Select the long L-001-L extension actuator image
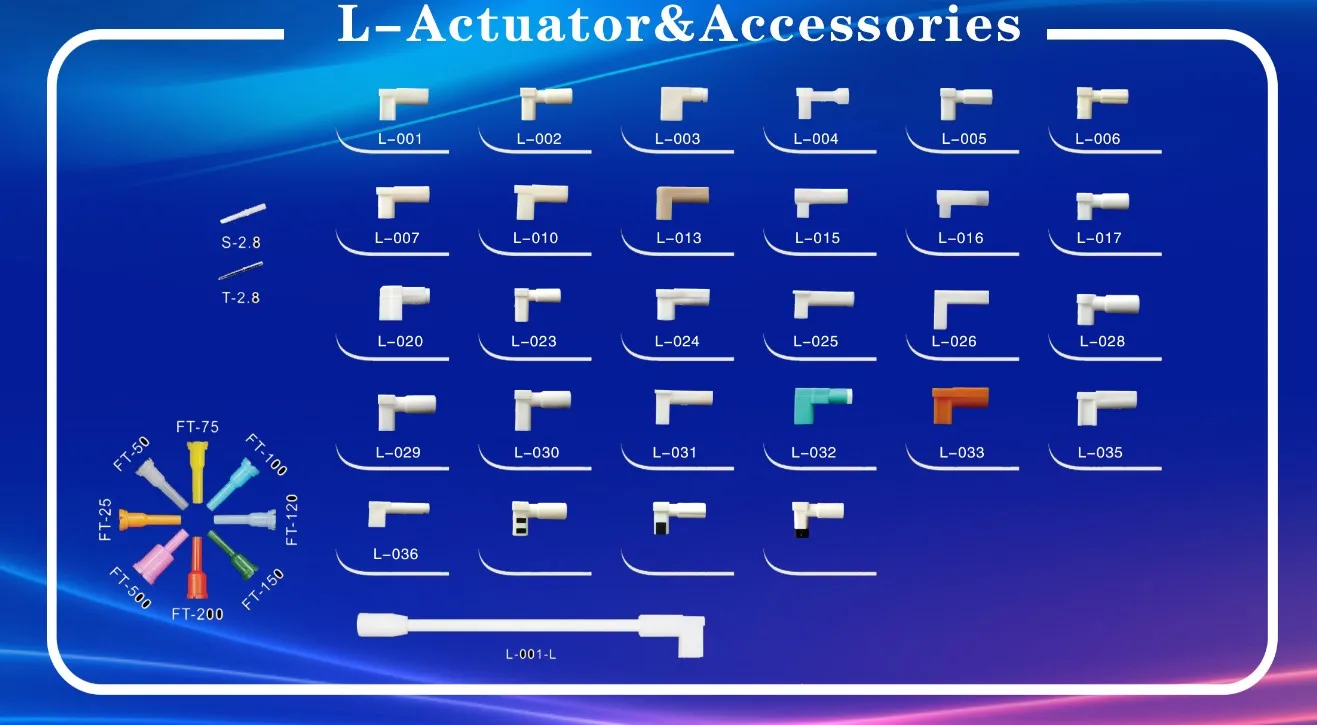 (x=531, y=635)
